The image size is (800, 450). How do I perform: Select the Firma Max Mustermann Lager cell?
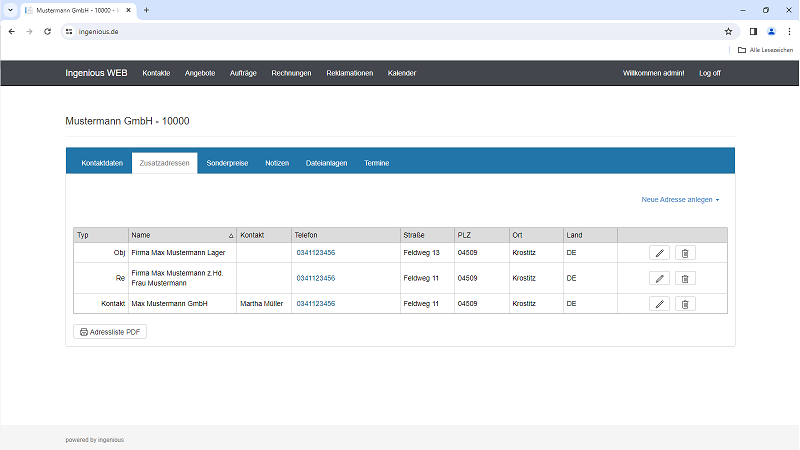pos(182,253)
